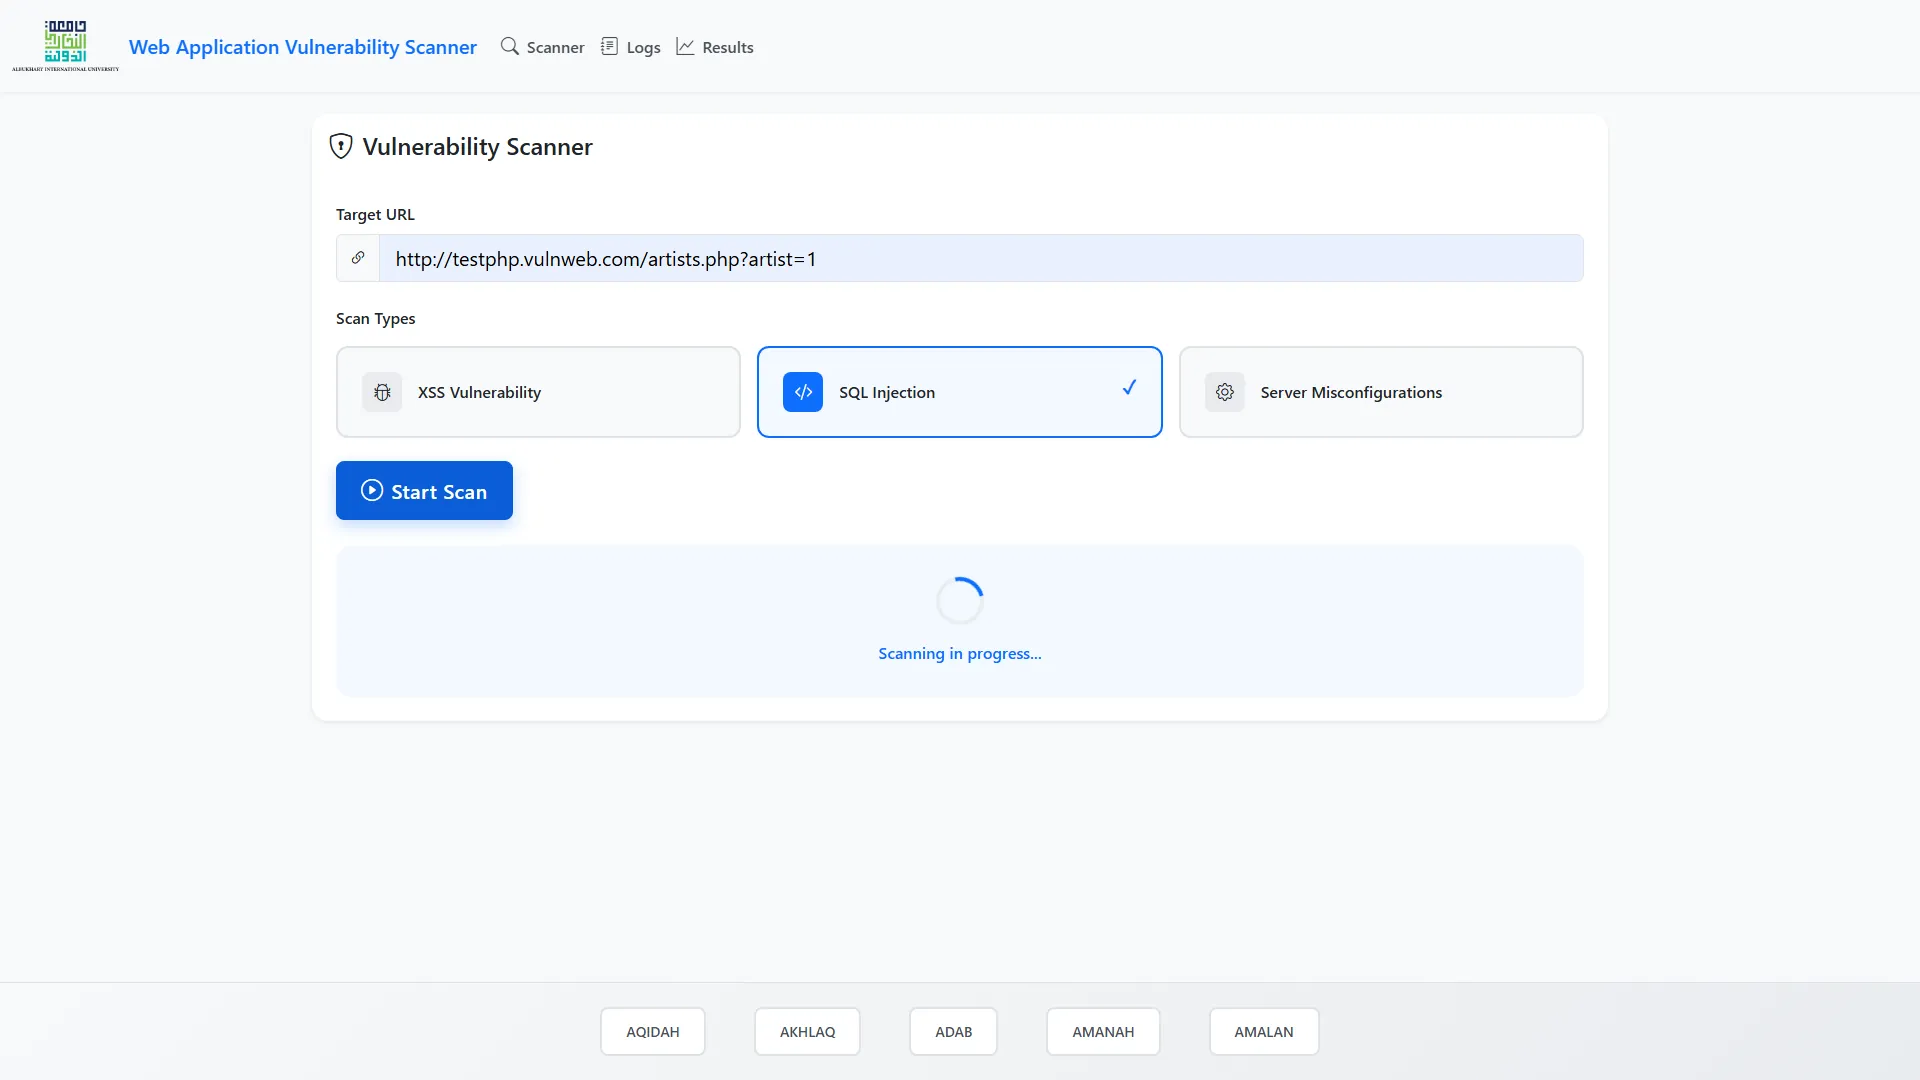Click the magnifier icon beside Scanner
1920x1080 pixels.
tap(510, 46)
